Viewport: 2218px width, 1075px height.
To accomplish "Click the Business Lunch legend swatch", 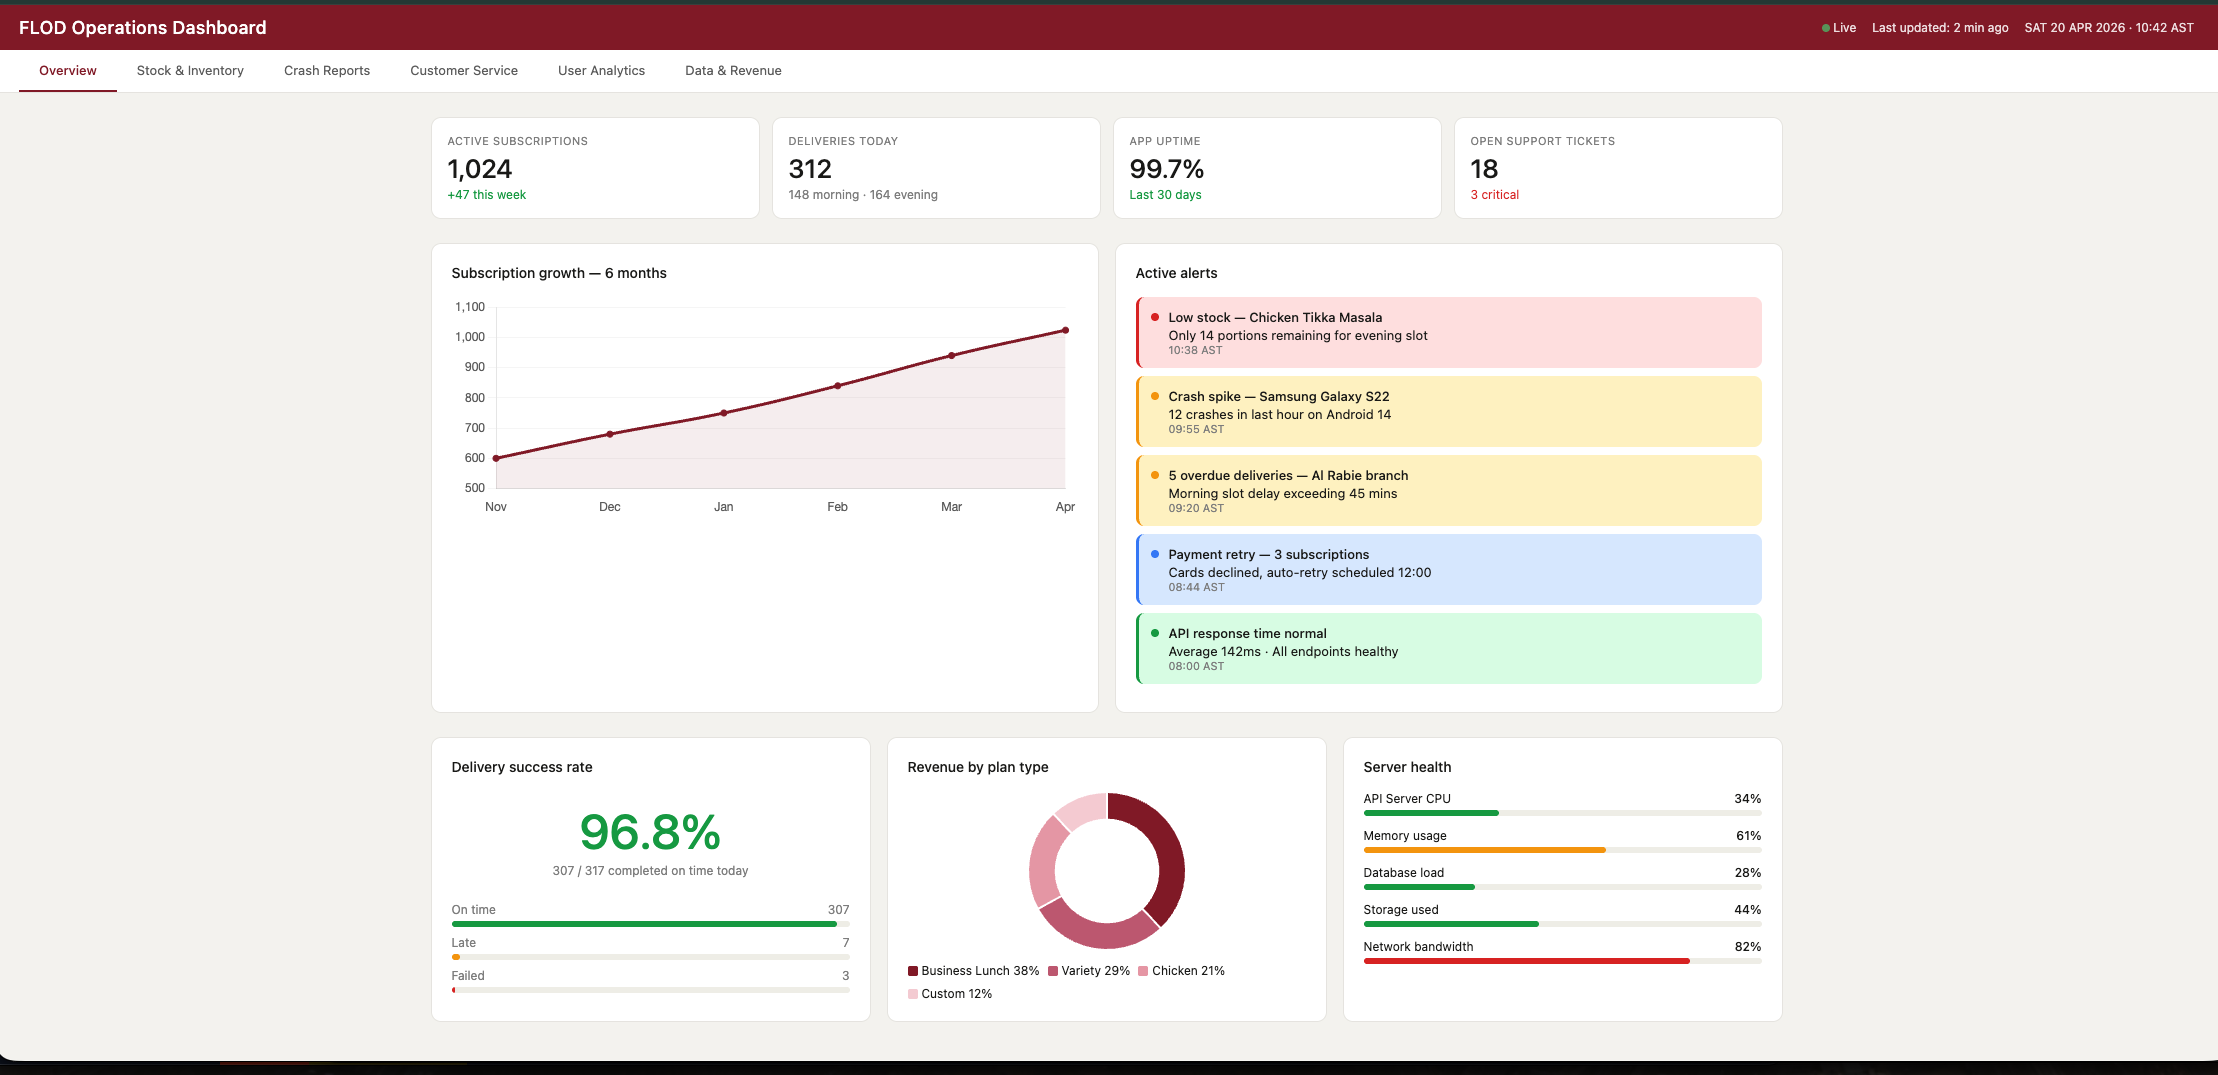I will (913, 971).
